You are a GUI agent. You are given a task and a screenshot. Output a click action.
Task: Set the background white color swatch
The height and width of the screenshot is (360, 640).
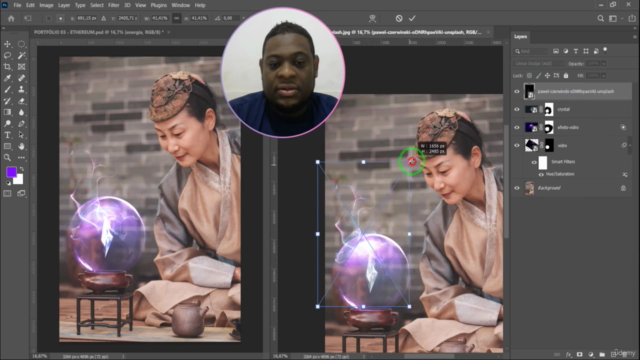tap(19, 180)
